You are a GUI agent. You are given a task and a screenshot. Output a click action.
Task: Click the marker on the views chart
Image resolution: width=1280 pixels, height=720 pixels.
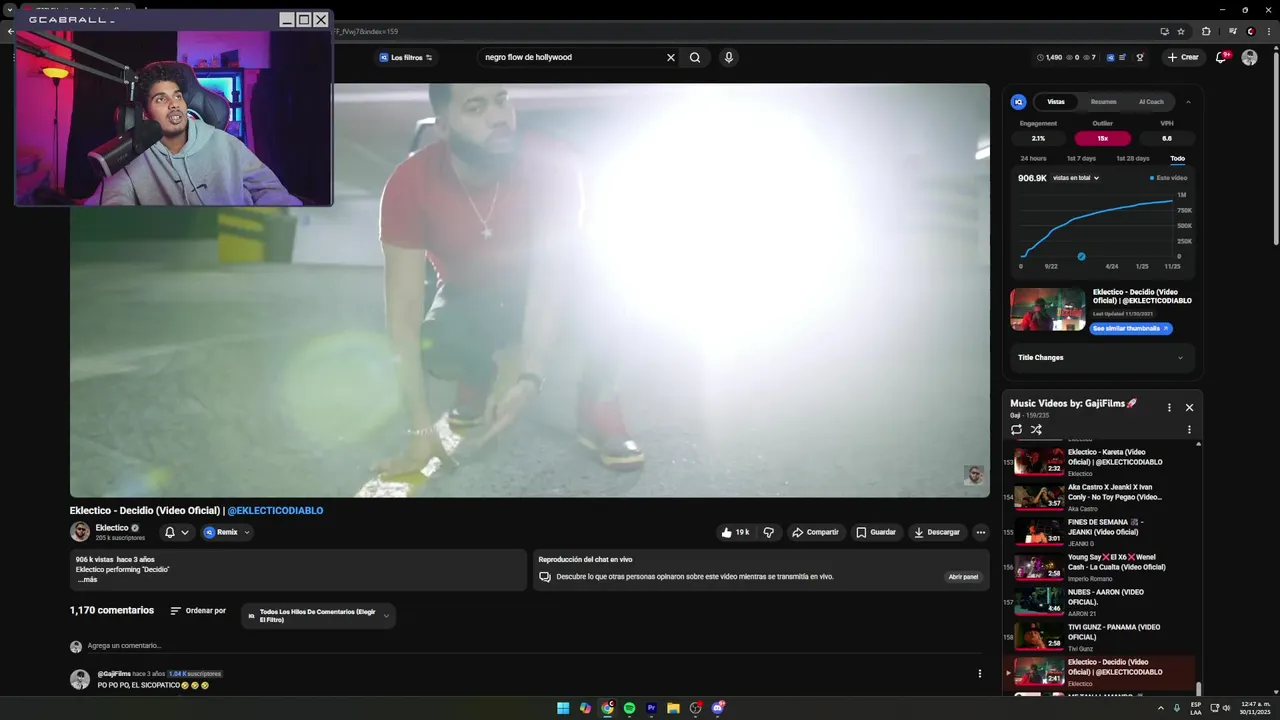pyautogui.click(x=1081, y=257)
